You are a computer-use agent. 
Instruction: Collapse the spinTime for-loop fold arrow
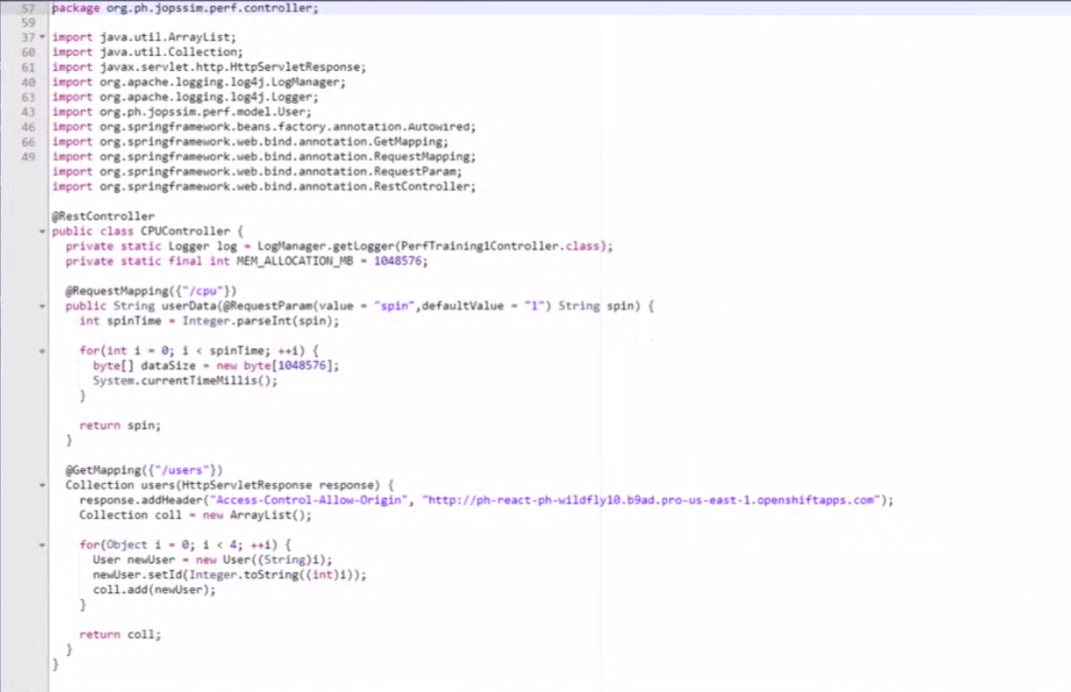coord(42,351)
